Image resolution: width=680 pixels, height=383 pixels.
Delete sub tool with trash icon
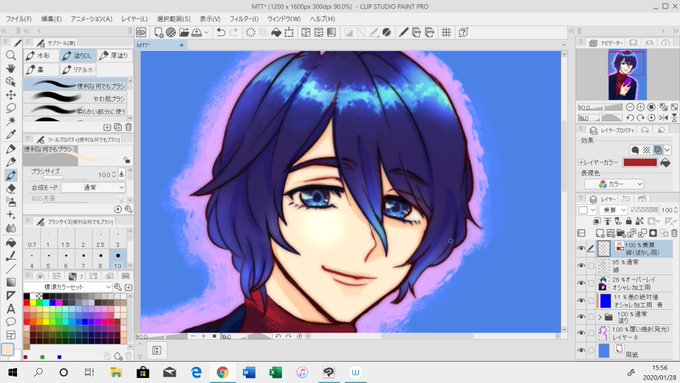128,127
